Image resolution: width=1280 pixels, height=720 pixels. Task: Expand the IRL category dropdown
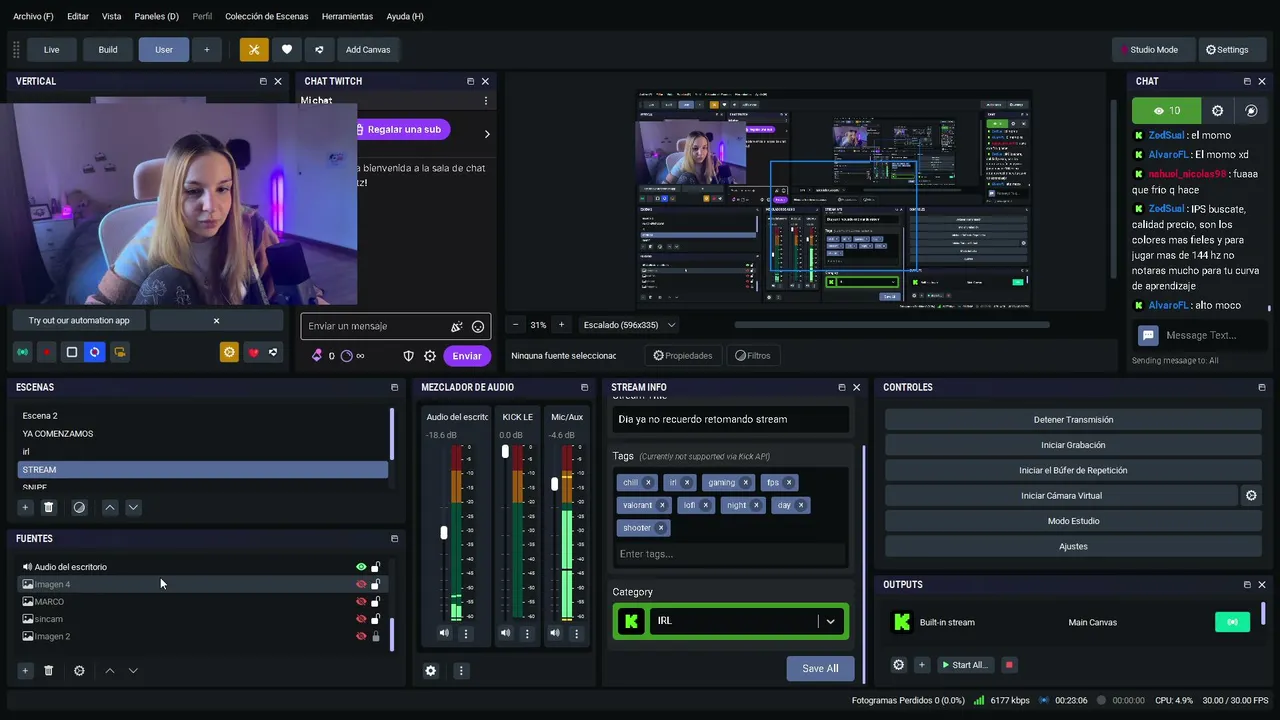tap(830, 621)
